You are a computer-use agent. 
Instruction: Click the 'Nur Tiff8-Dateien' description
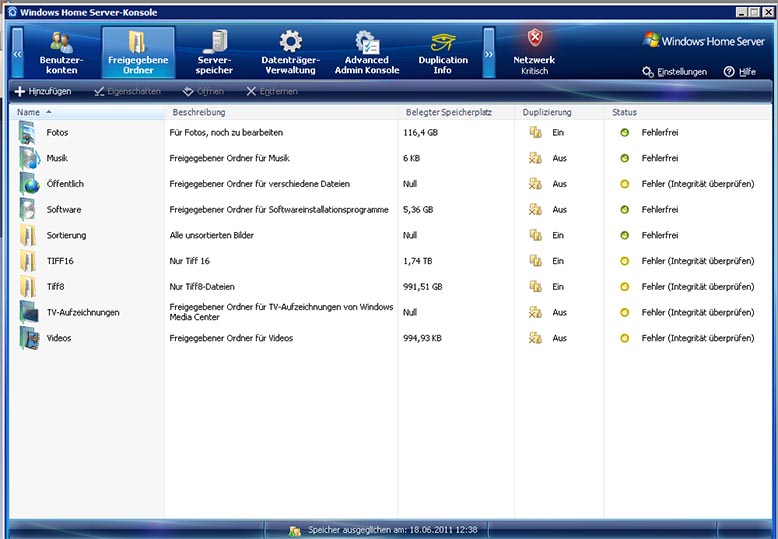[202, 287]
